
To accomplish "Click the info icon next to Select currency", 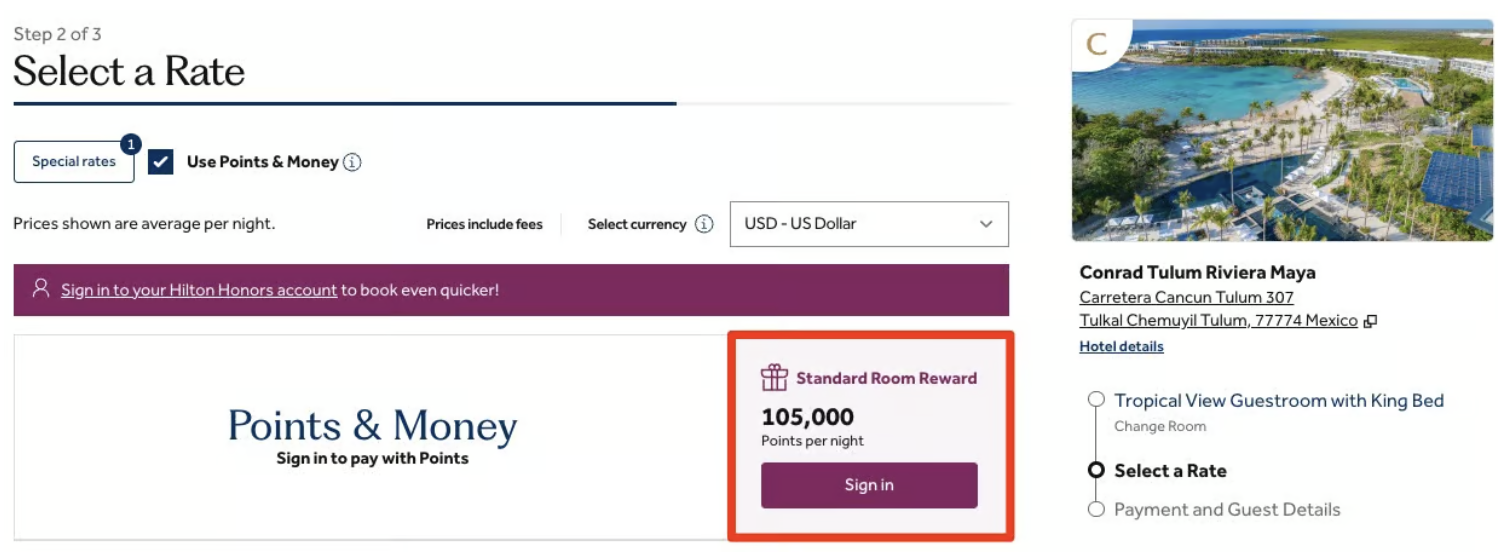I will pyautogui.click(x=704, y=224).
